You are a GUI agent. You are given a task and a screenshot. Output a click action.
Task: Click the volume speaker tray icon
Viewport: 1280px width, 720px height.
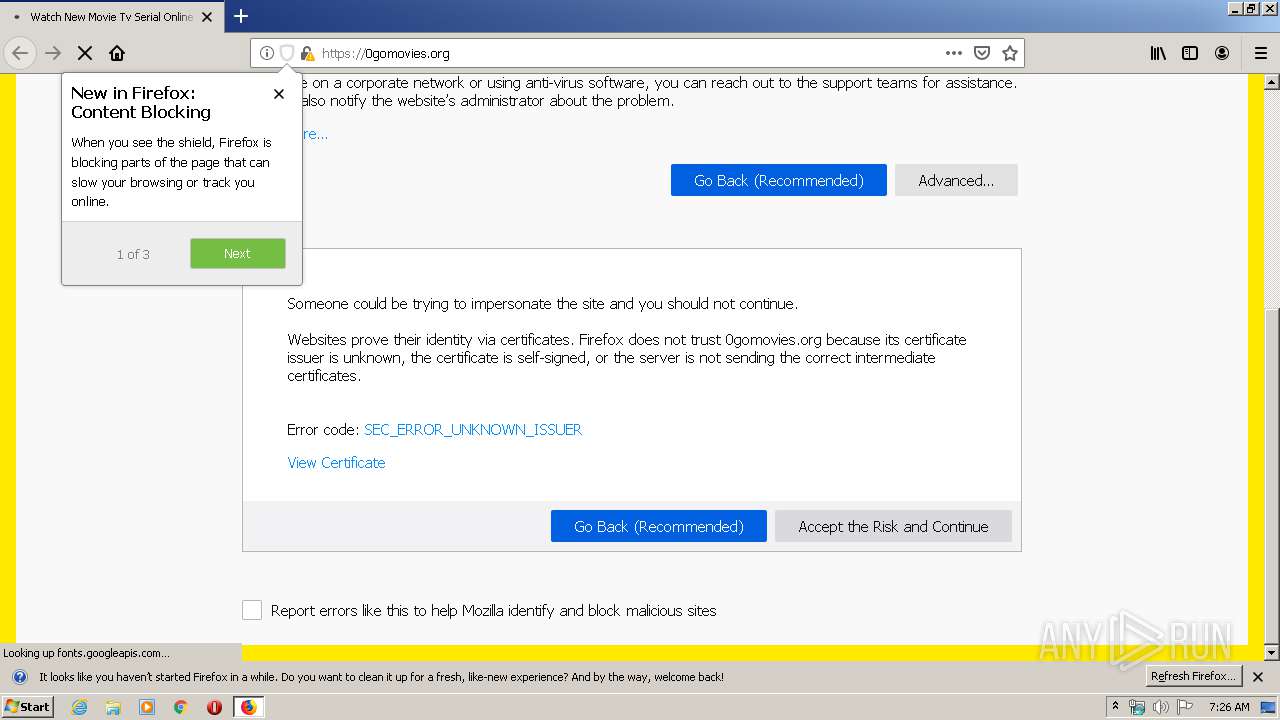(1160, 707)
